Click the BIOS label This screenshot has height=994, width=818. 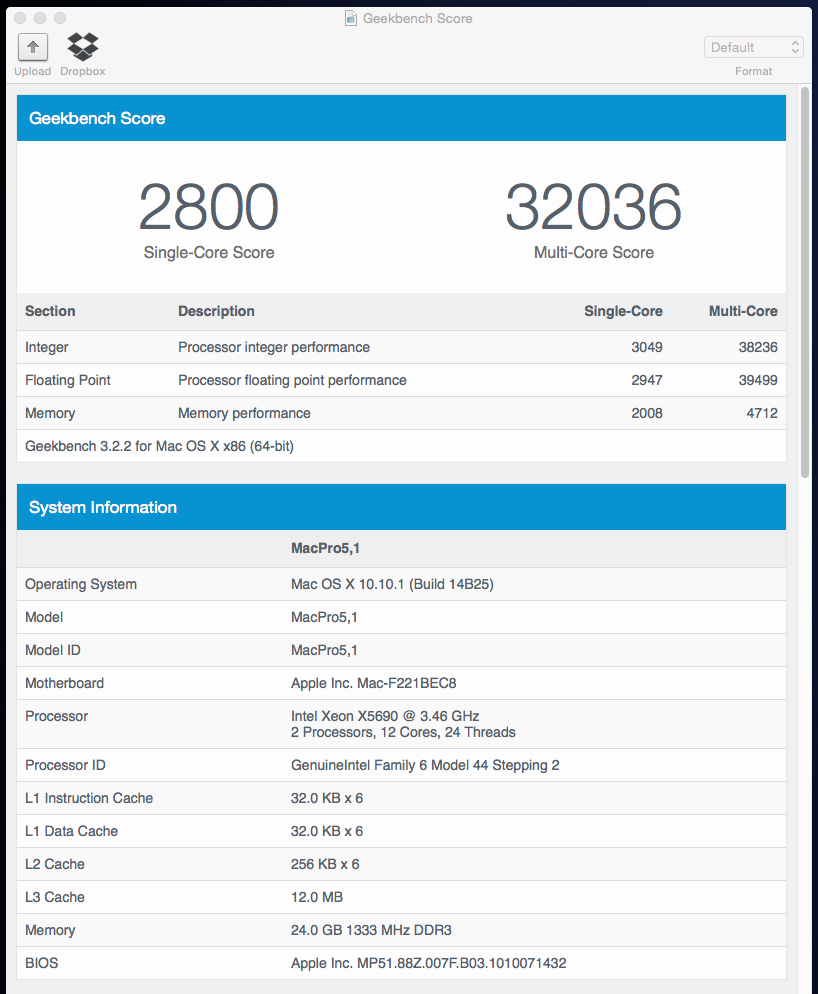(42, 964)
